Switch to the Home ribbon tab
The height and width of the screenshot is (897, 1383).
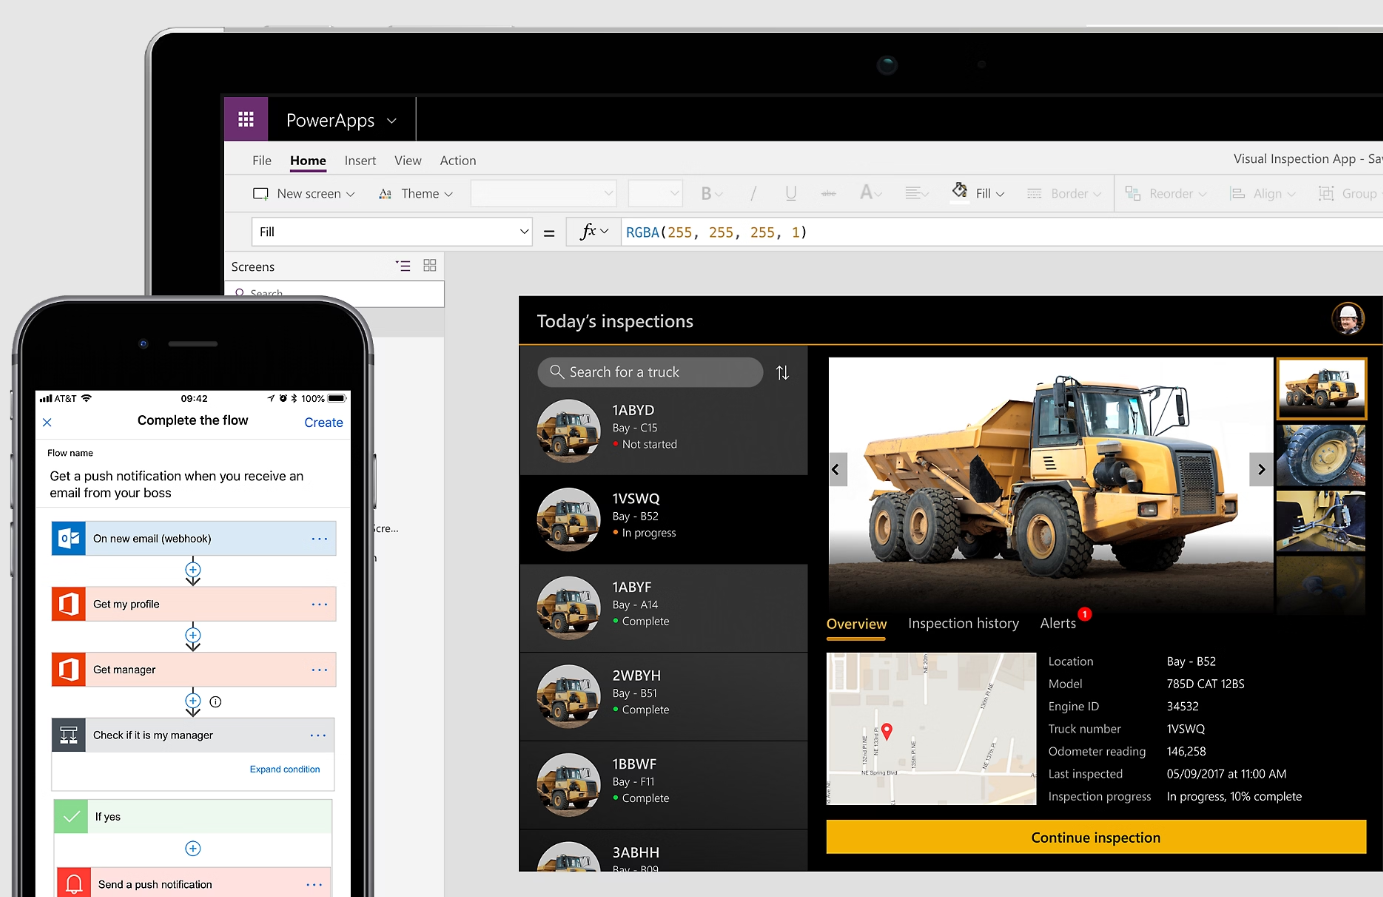(x=308, y=160)
